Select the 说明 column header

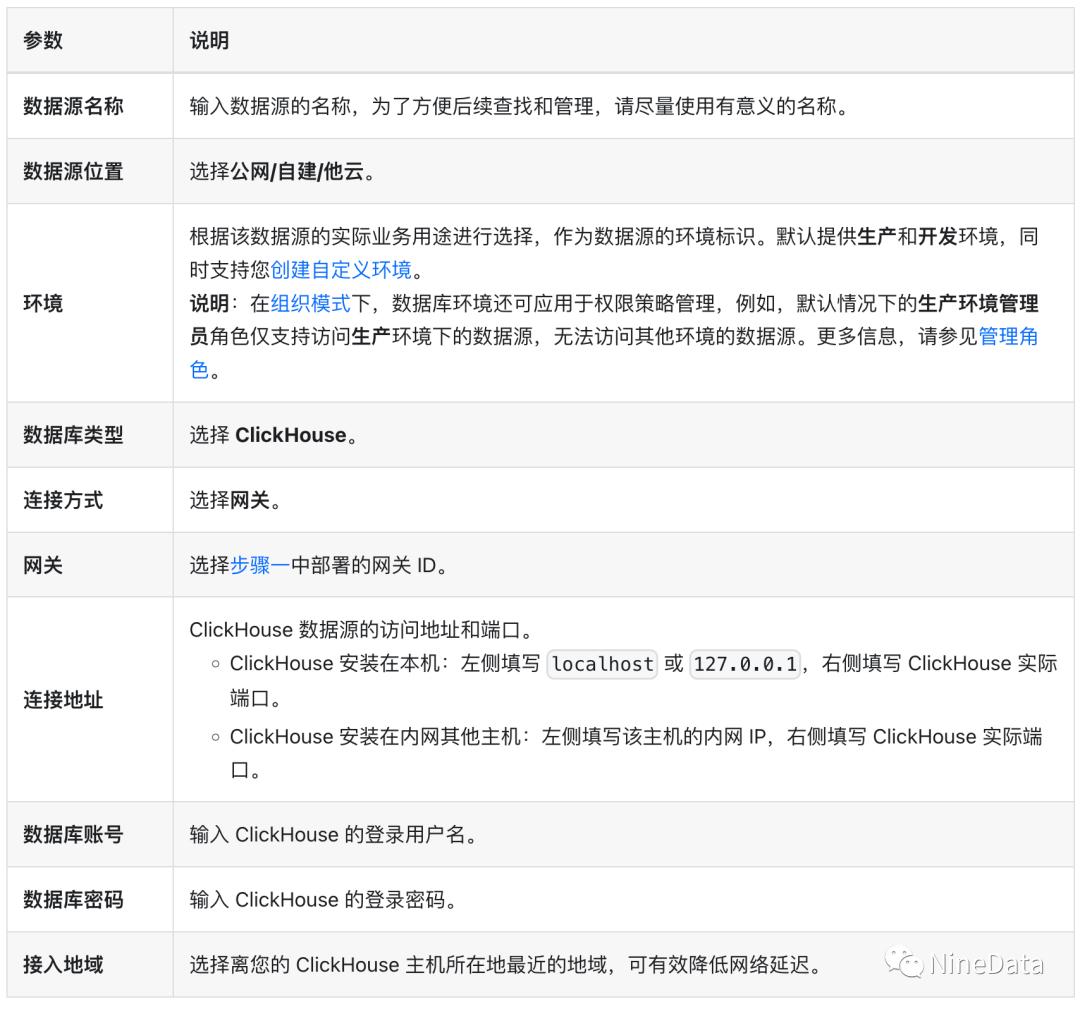click(623, 41)
